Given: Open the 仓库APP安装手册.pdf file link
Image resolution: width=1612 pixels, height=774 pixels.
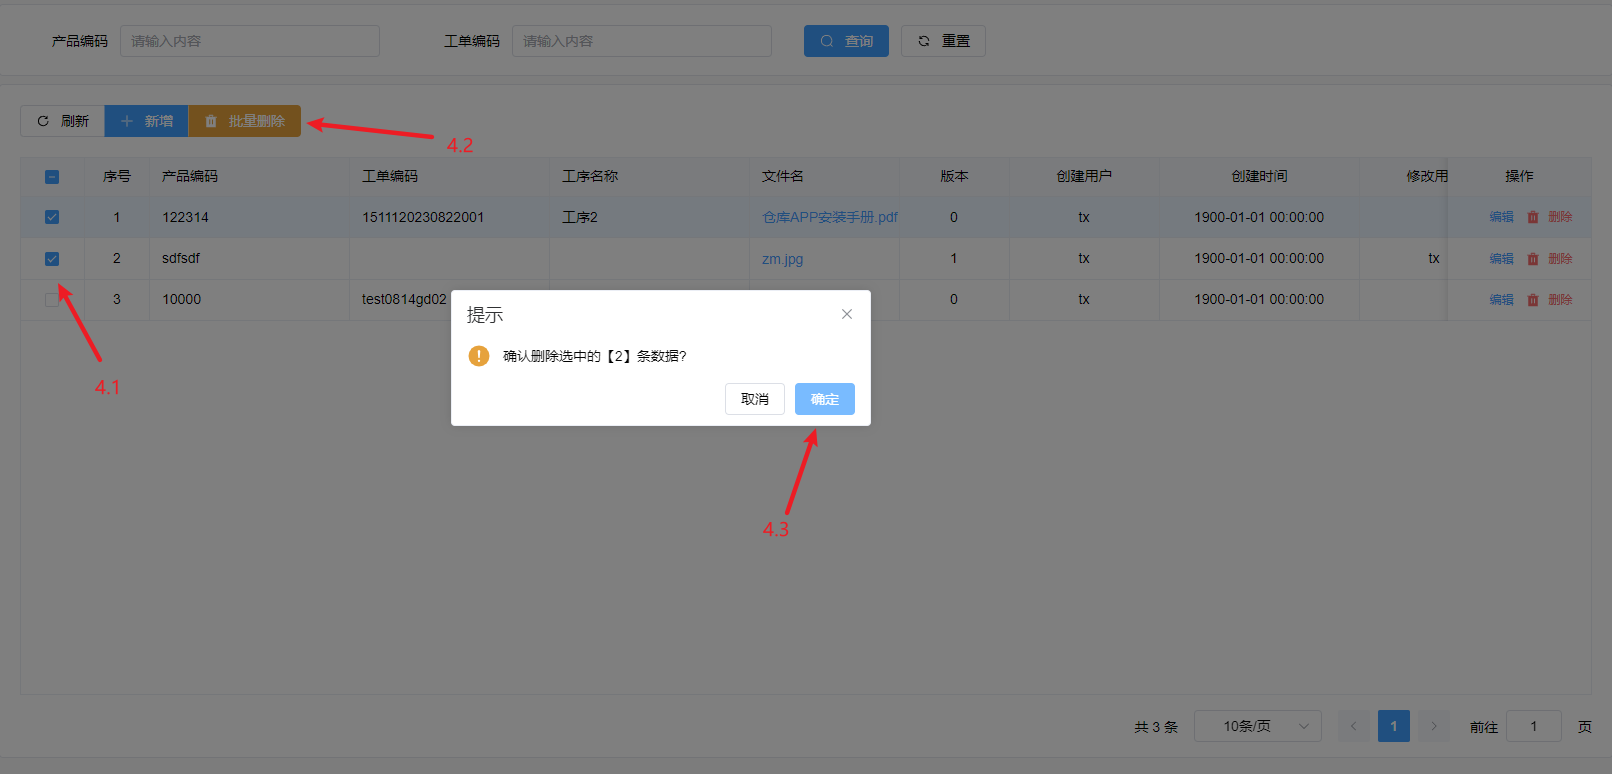Looking at the screenshot, I should coord(829,217).
